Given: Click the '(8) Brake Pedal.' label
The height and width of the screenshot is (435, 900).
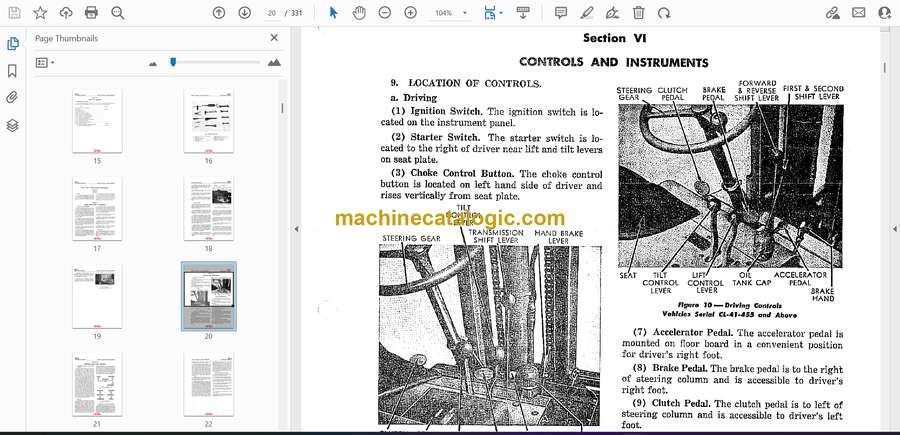Looking at the screenshot, I should click(670, 368).
